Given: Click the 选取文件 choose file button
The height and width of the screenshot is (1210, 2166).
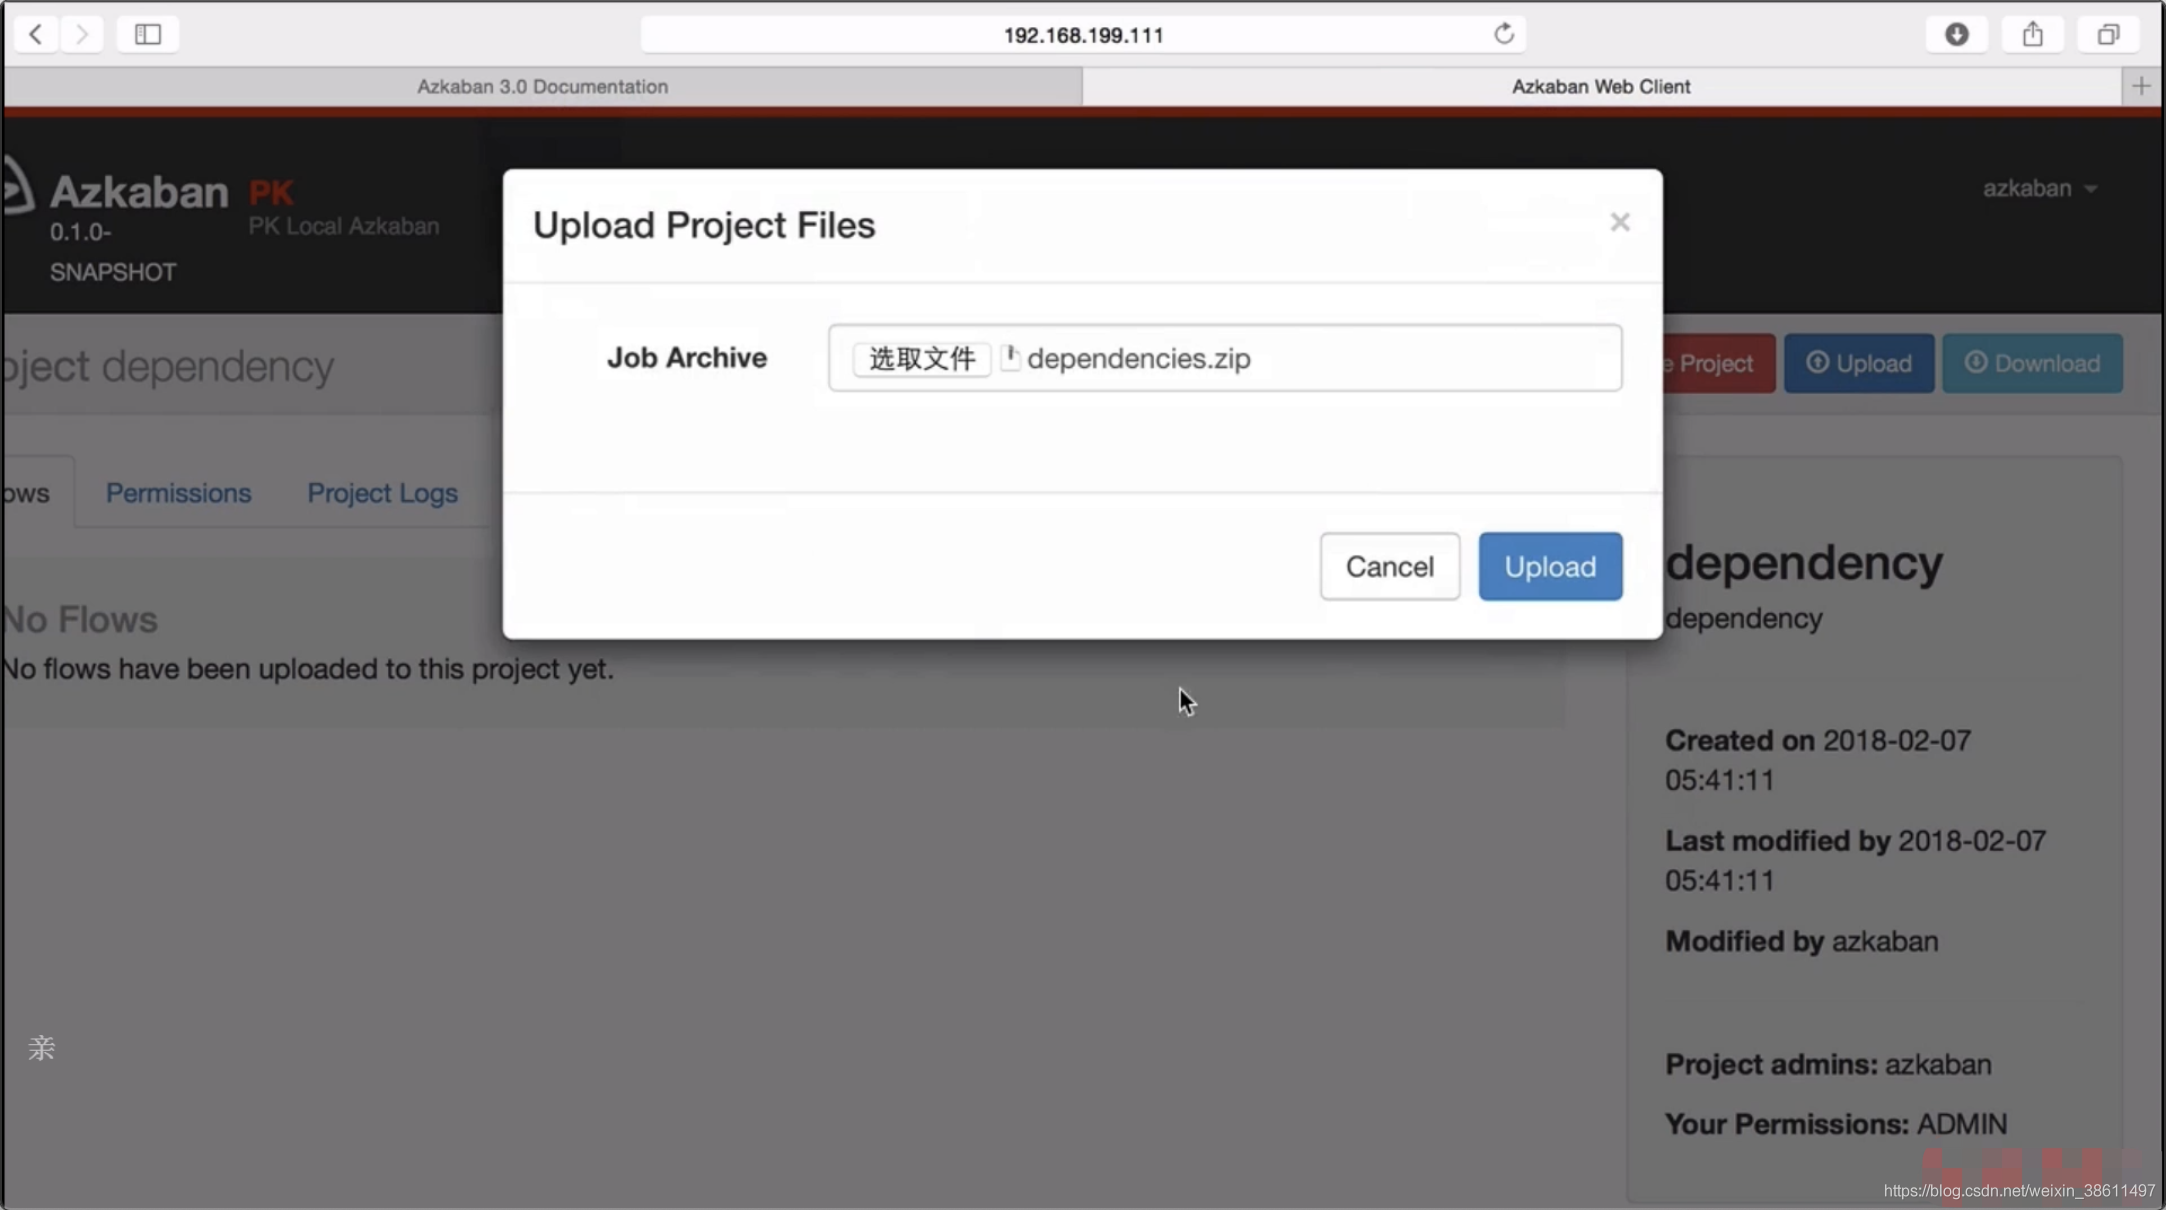Looking at the screenshot, I should click(921, 358).
